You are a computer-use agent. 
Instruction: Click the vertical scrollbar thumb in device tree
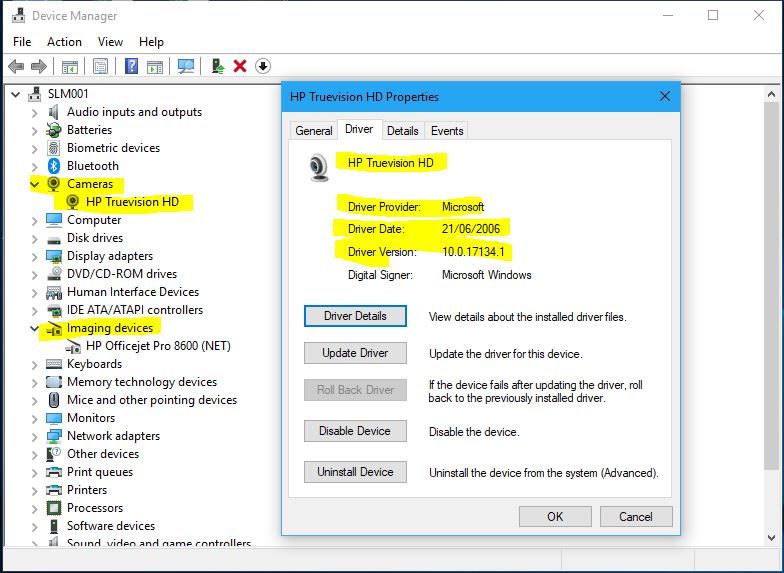[771, 285]
